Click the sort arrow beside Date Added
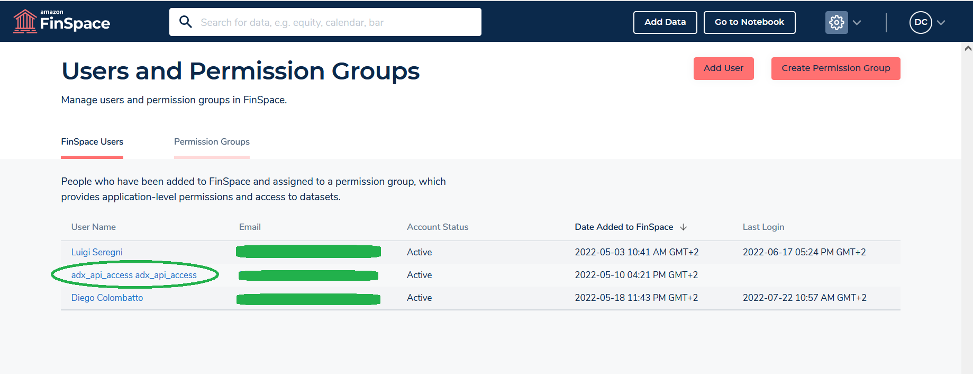The height and width of the screenshot is (375, 974). (x=683, y=227)
